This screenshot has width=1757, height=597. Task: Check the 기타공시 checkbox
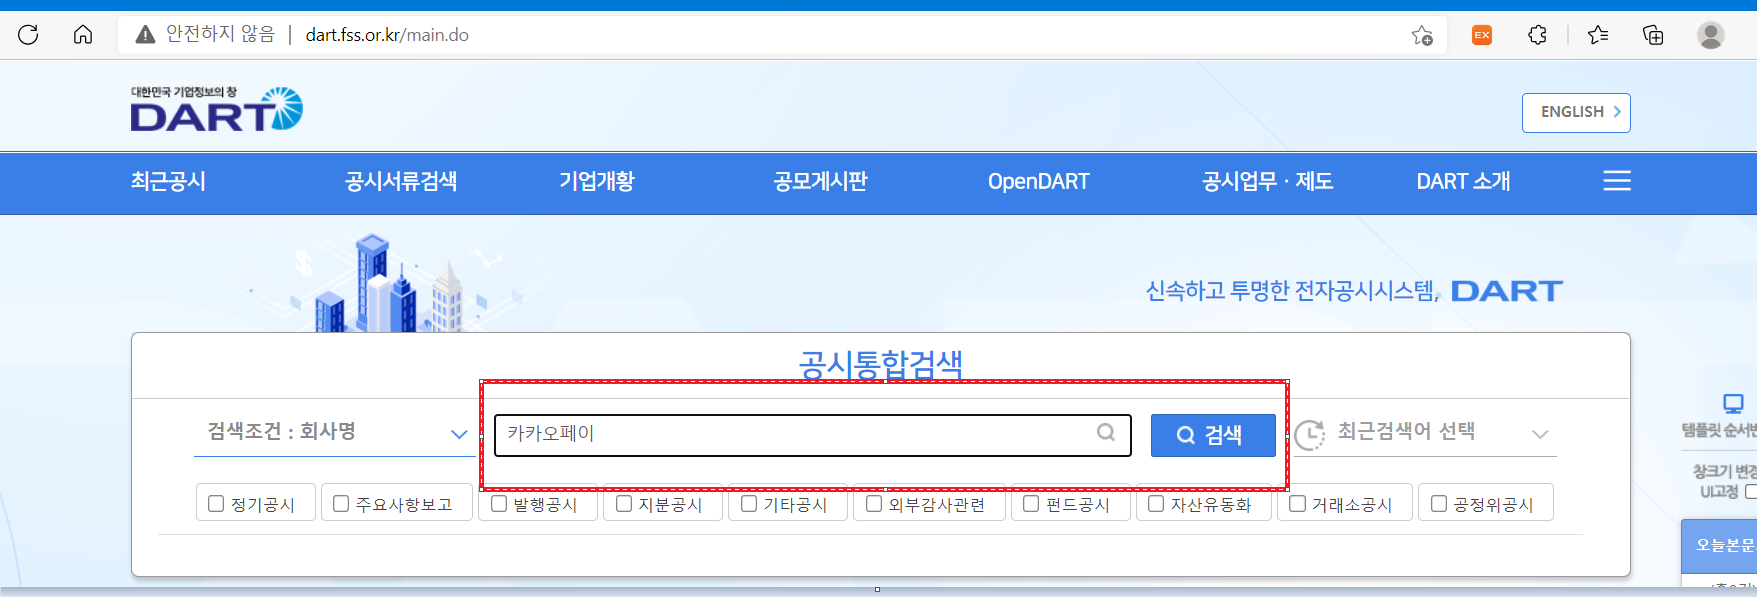(x=749, y=503)
